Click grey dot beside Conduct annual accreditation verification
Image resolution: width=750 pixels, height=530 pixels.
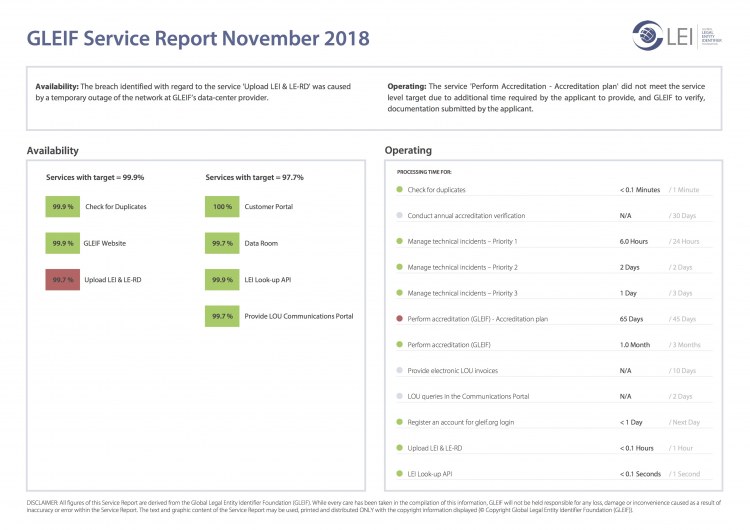point(399,215)
